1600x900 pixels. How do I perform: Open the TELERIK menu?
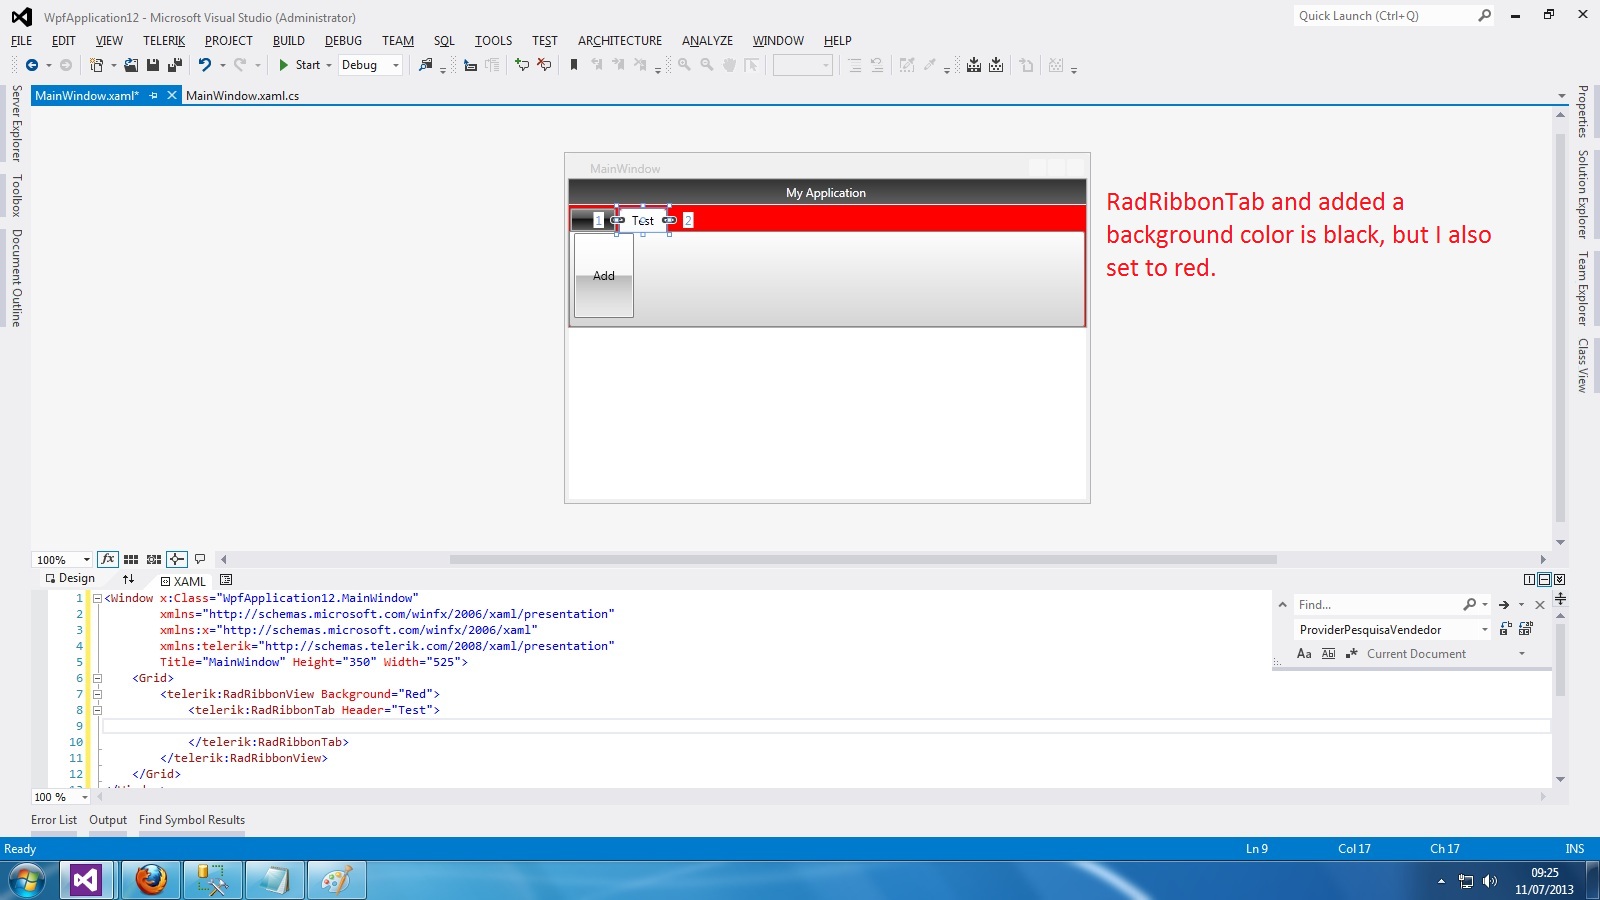[164, 41]
